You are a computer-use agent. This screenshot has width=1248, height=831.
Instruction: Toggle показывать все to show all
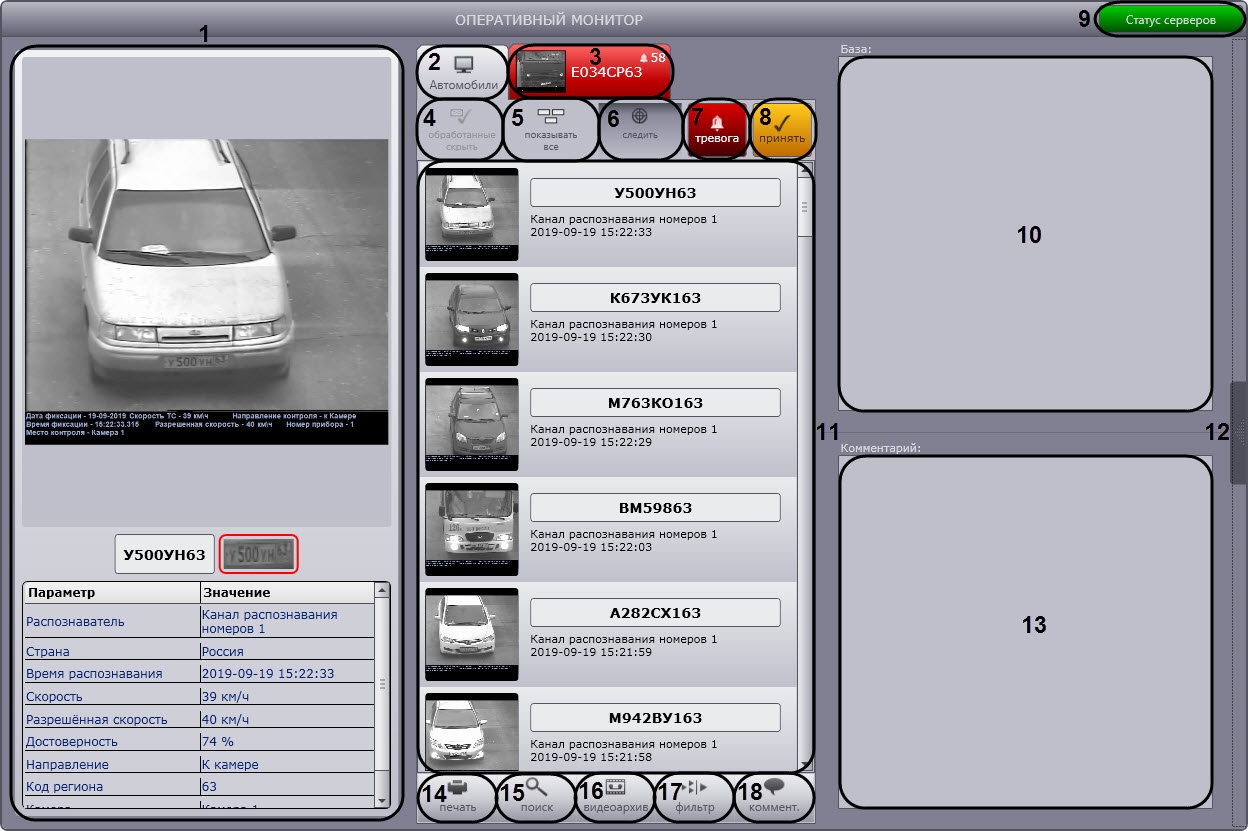(550, 129)
